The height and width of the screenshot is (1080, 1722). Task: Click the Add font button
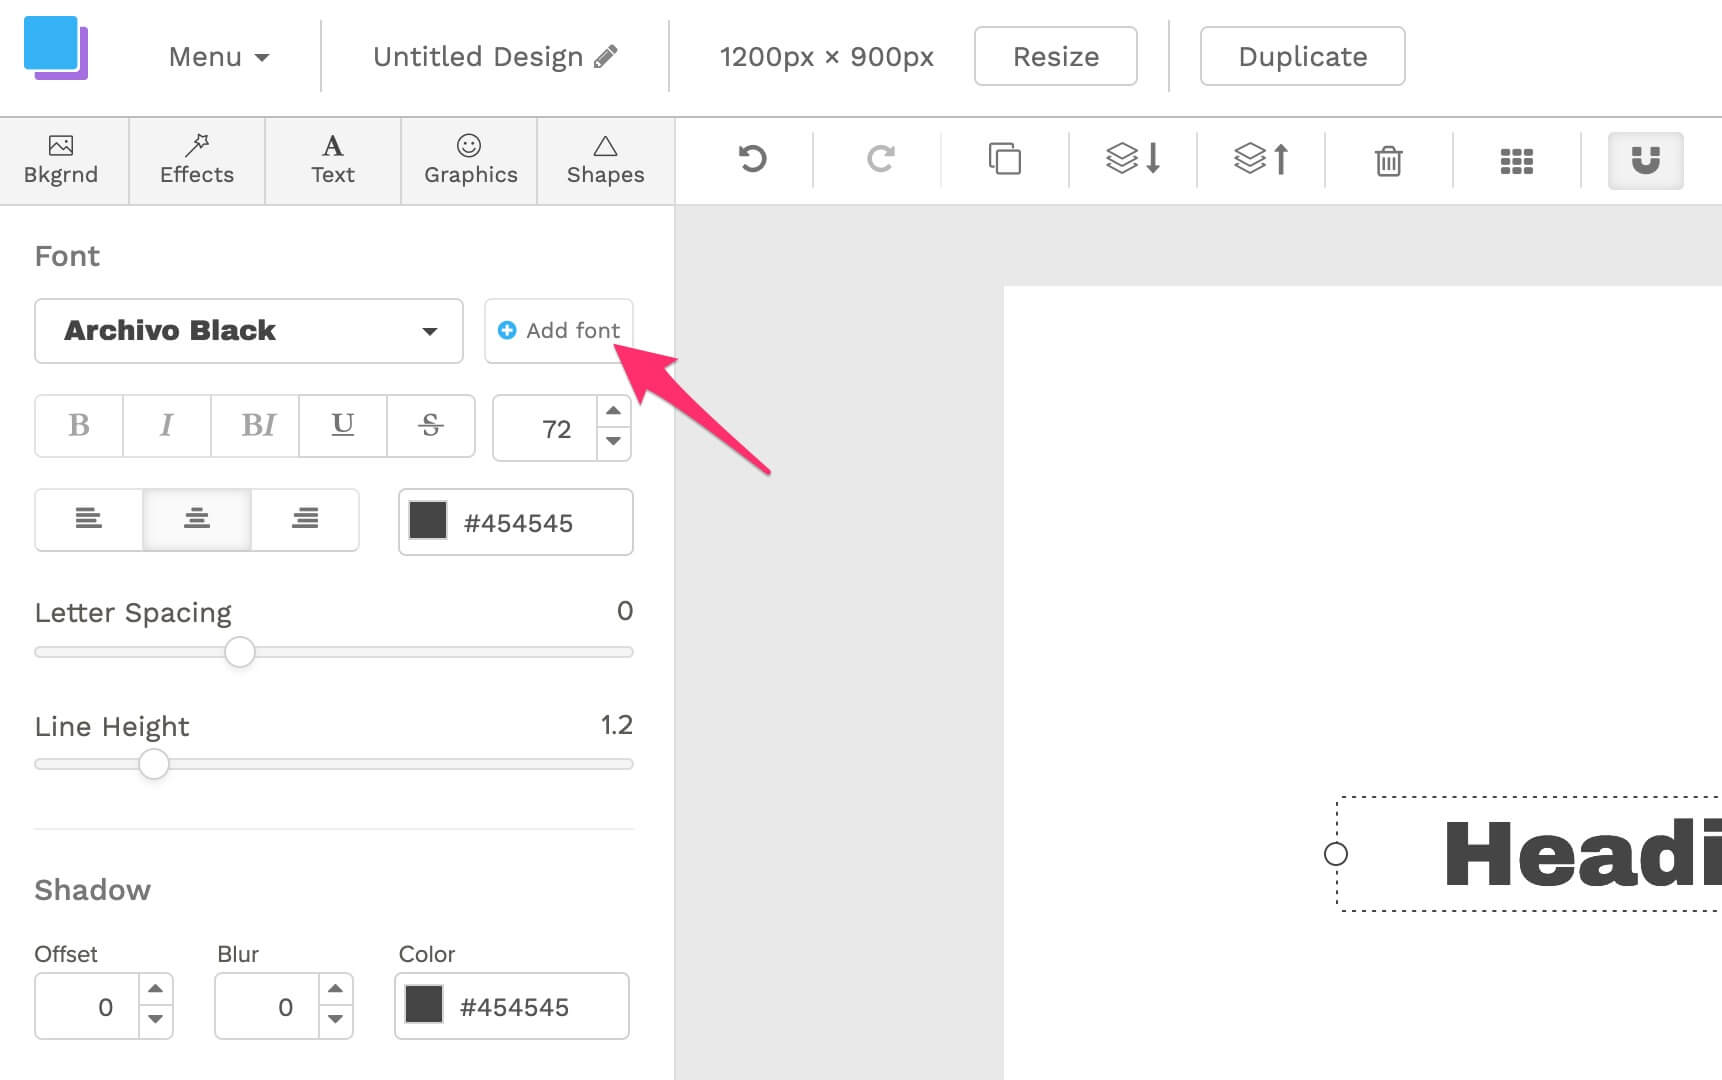pyautogui.click(x=558, y=330)
